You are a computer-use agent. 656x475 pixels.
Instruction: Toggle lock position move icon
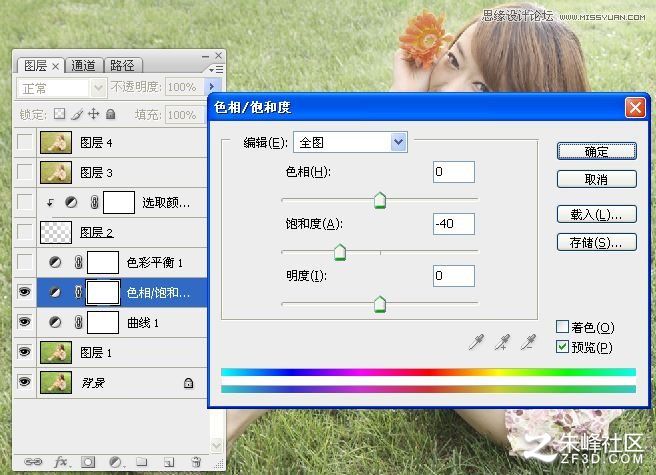click(x=93, y=114)
